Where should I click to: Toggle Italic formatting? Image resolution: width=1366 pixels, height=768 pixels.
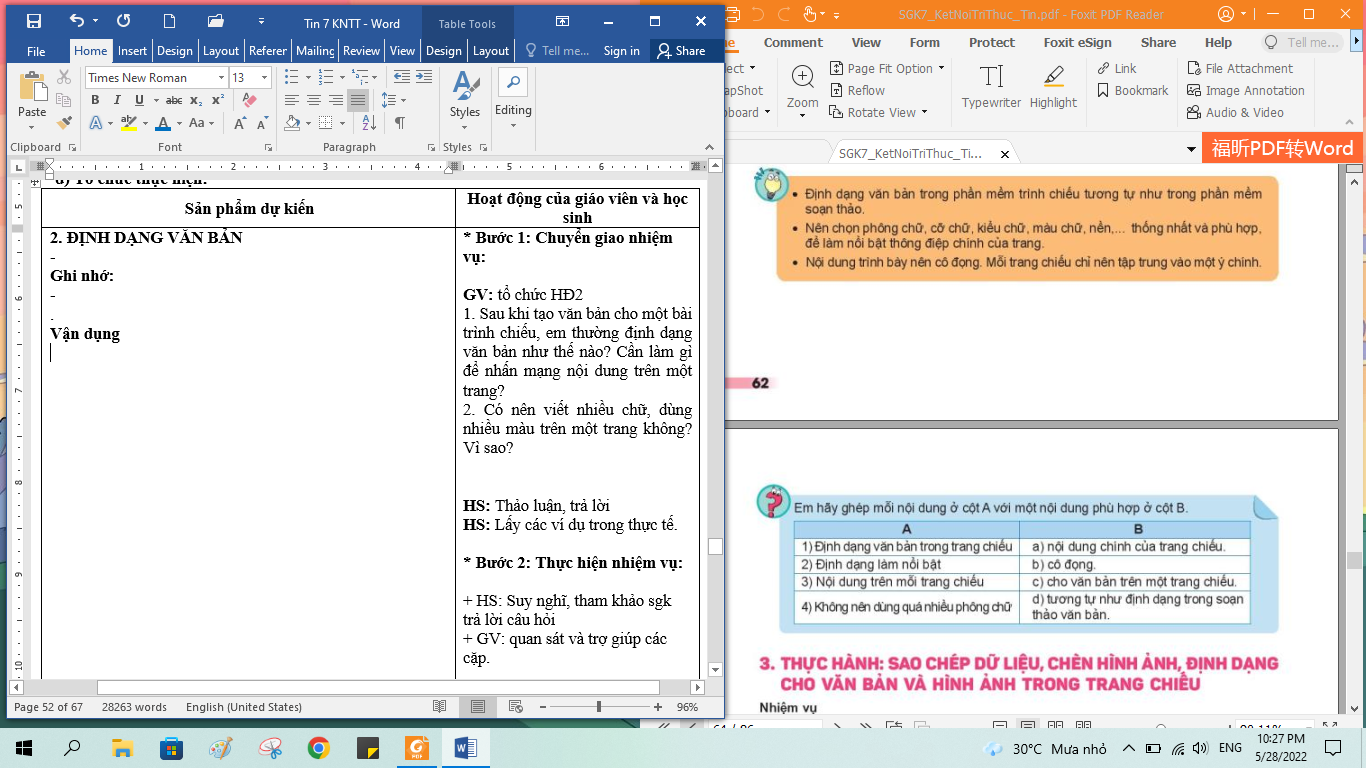117,100
